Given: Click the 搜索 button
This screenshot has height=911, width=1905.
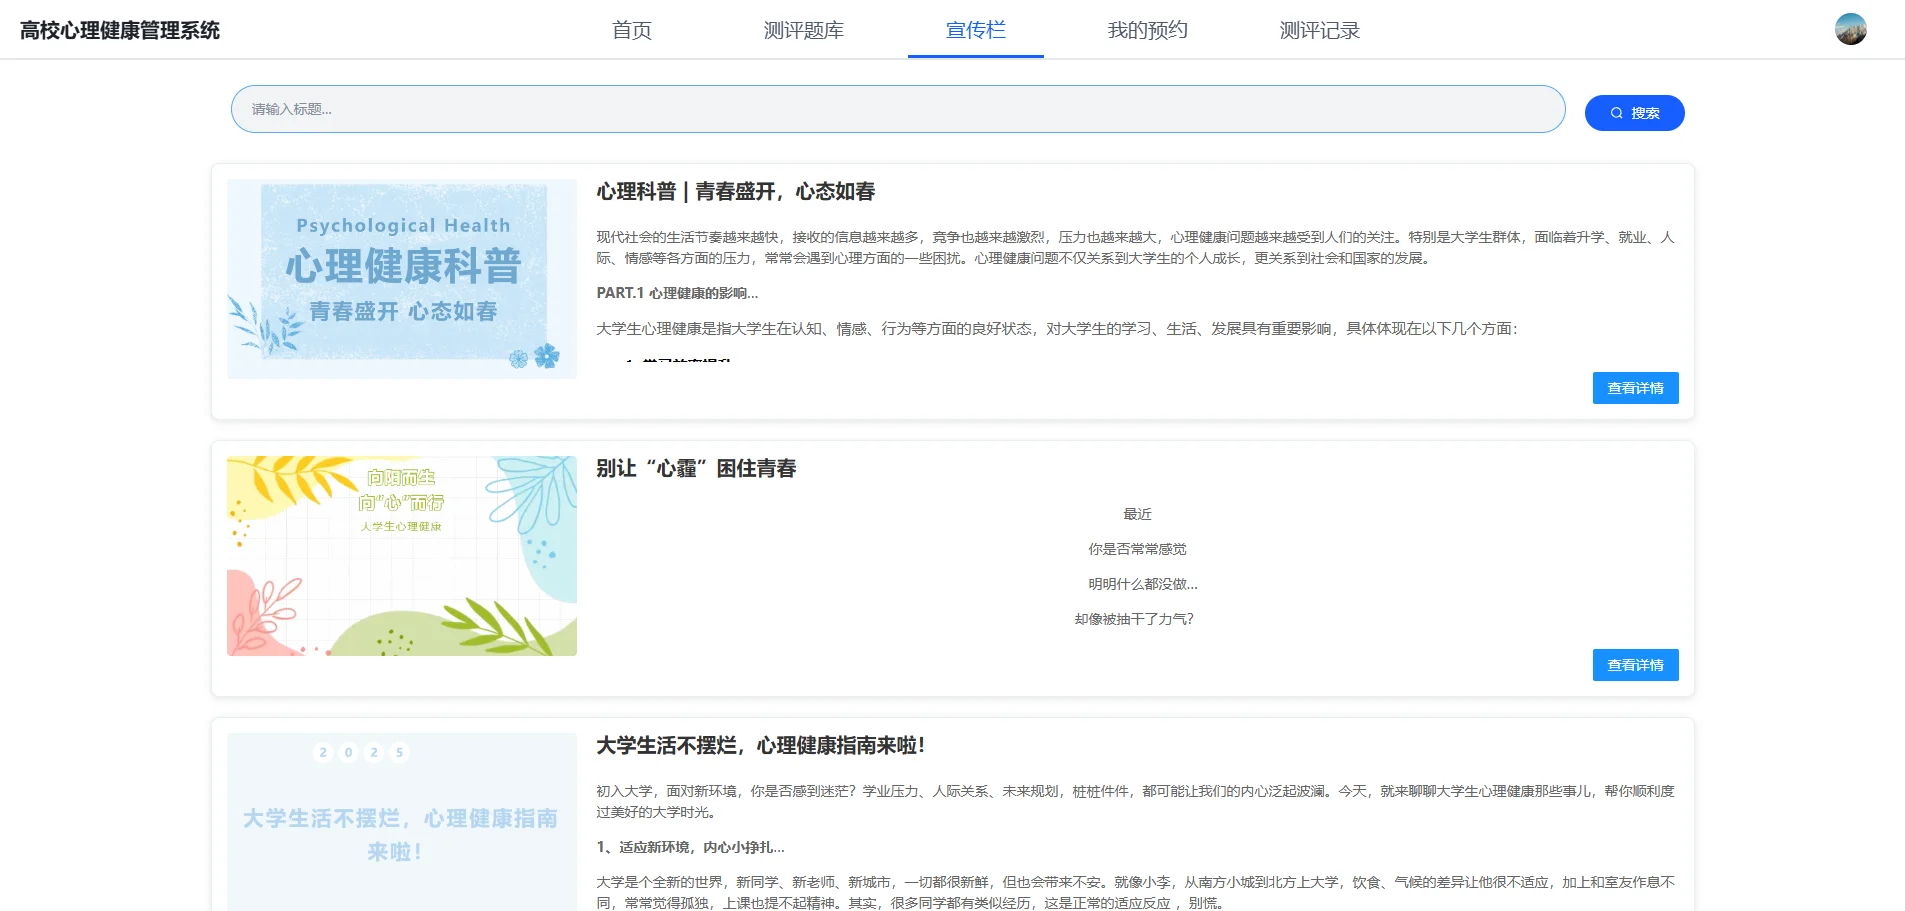Looking at the screenshot, I should click(1634, 113).
